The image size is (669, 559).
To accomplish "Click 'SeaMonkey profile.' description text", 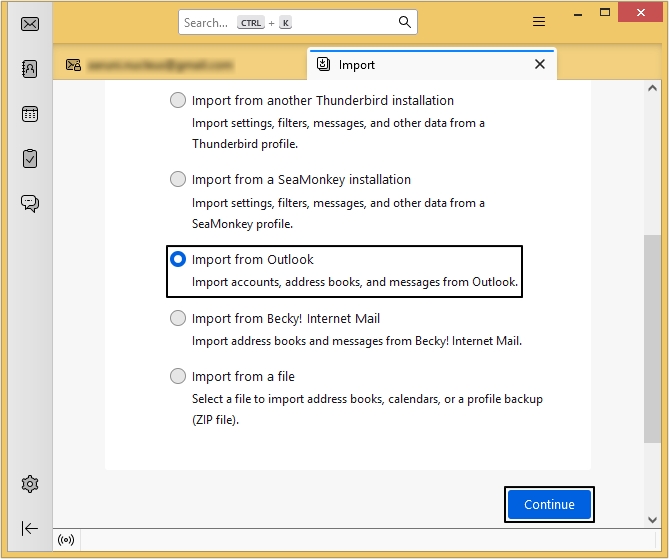I will coord(242,224).
